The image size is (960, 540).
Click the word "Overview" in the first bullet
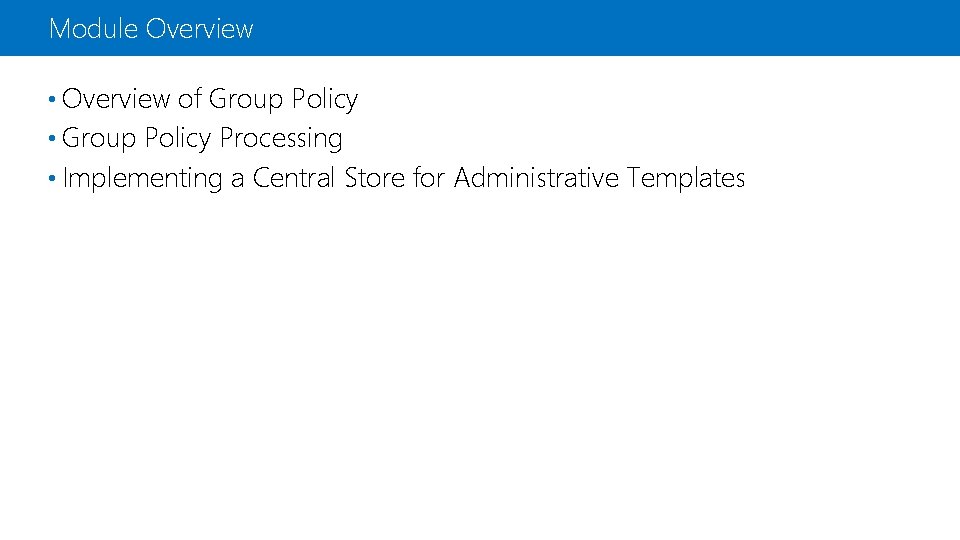pyautogui.click(x=116, y=99)
